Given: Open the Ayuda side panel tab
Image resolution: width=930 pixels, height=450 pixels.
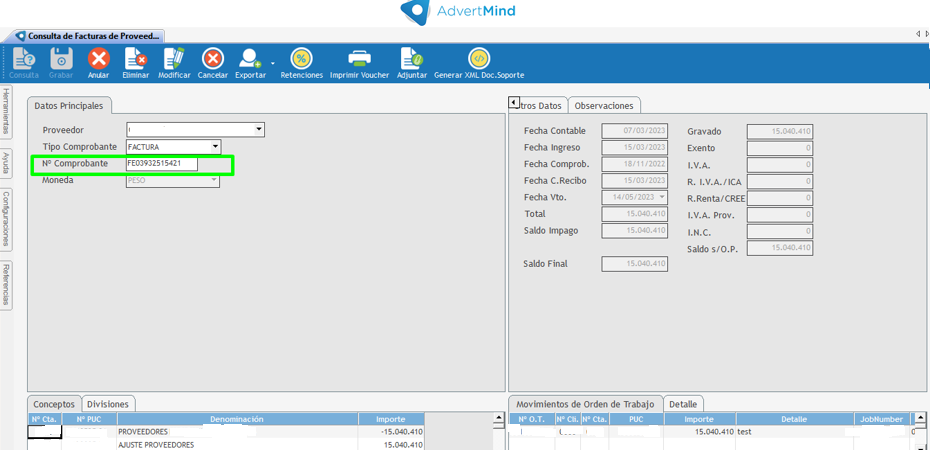Looking at the screenshot, I should pyautogui.click(x=6, y=163).
